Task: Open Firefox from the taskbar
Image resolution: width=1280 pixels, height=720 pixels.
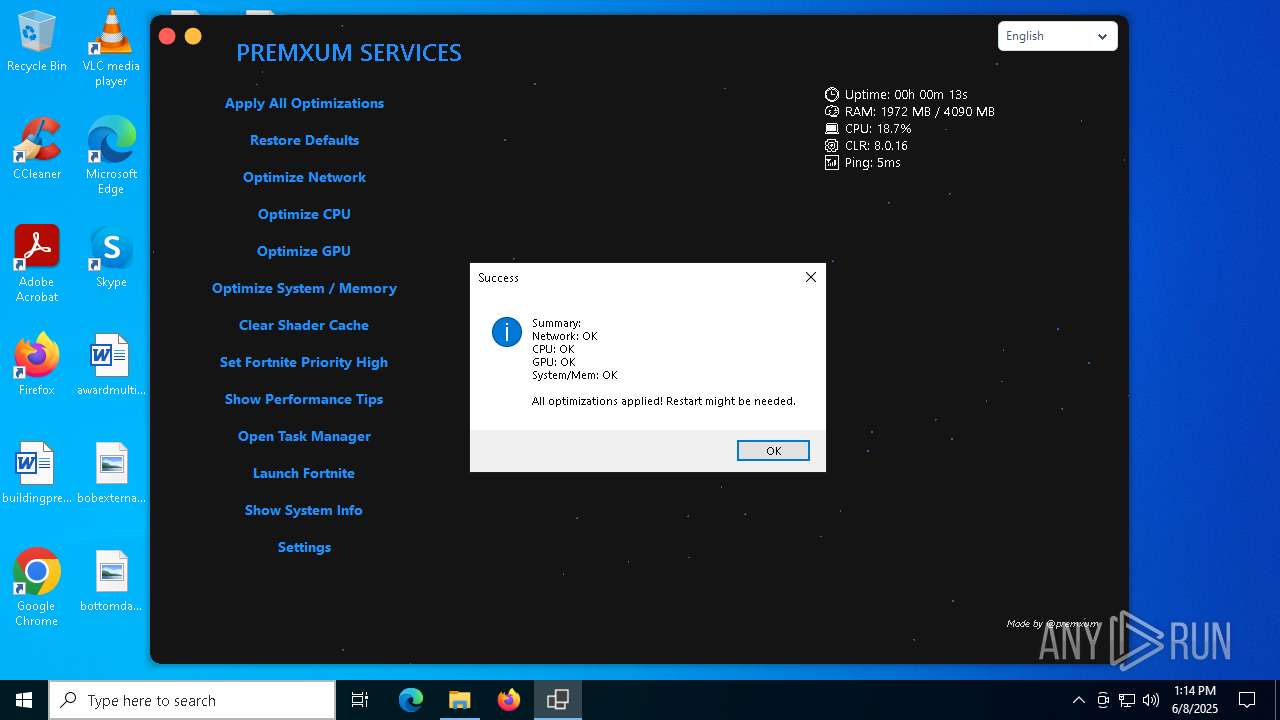Action: [x=509, y=700]
